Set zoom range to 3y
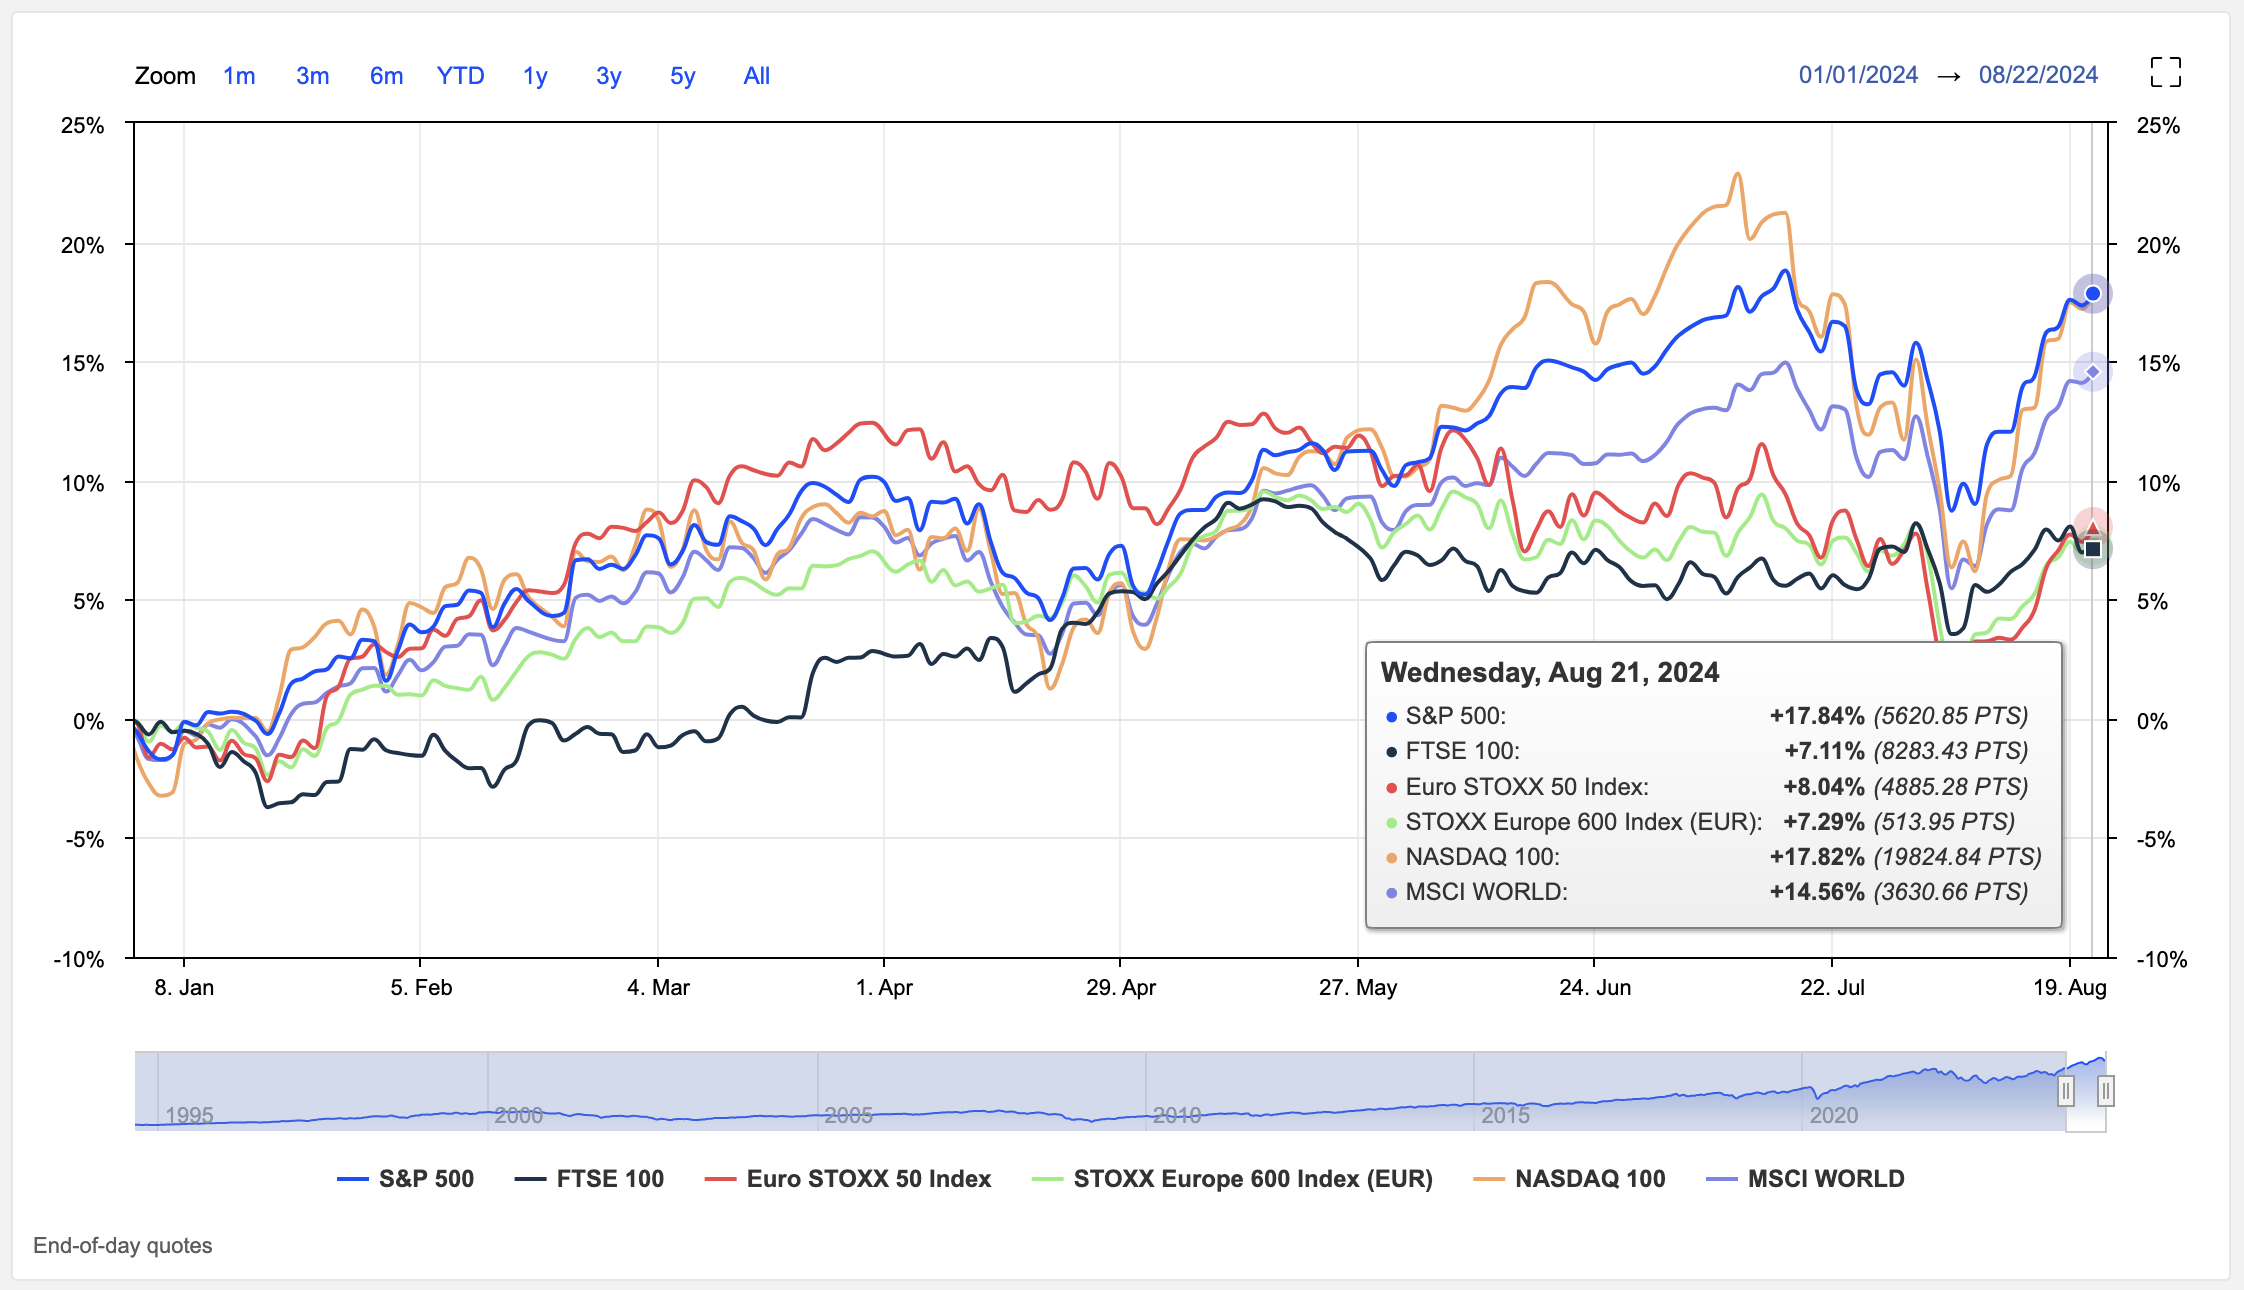Viewport: 2244px width, 1290px height. coord(608,76)
